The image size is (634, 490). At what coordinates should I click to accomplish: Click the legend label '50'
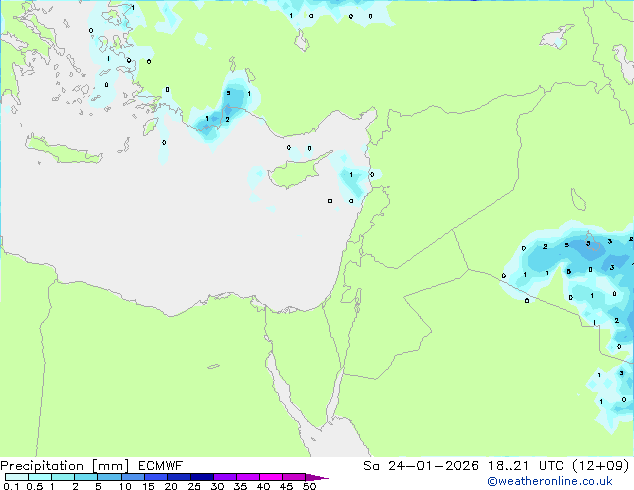coord(309,486)
